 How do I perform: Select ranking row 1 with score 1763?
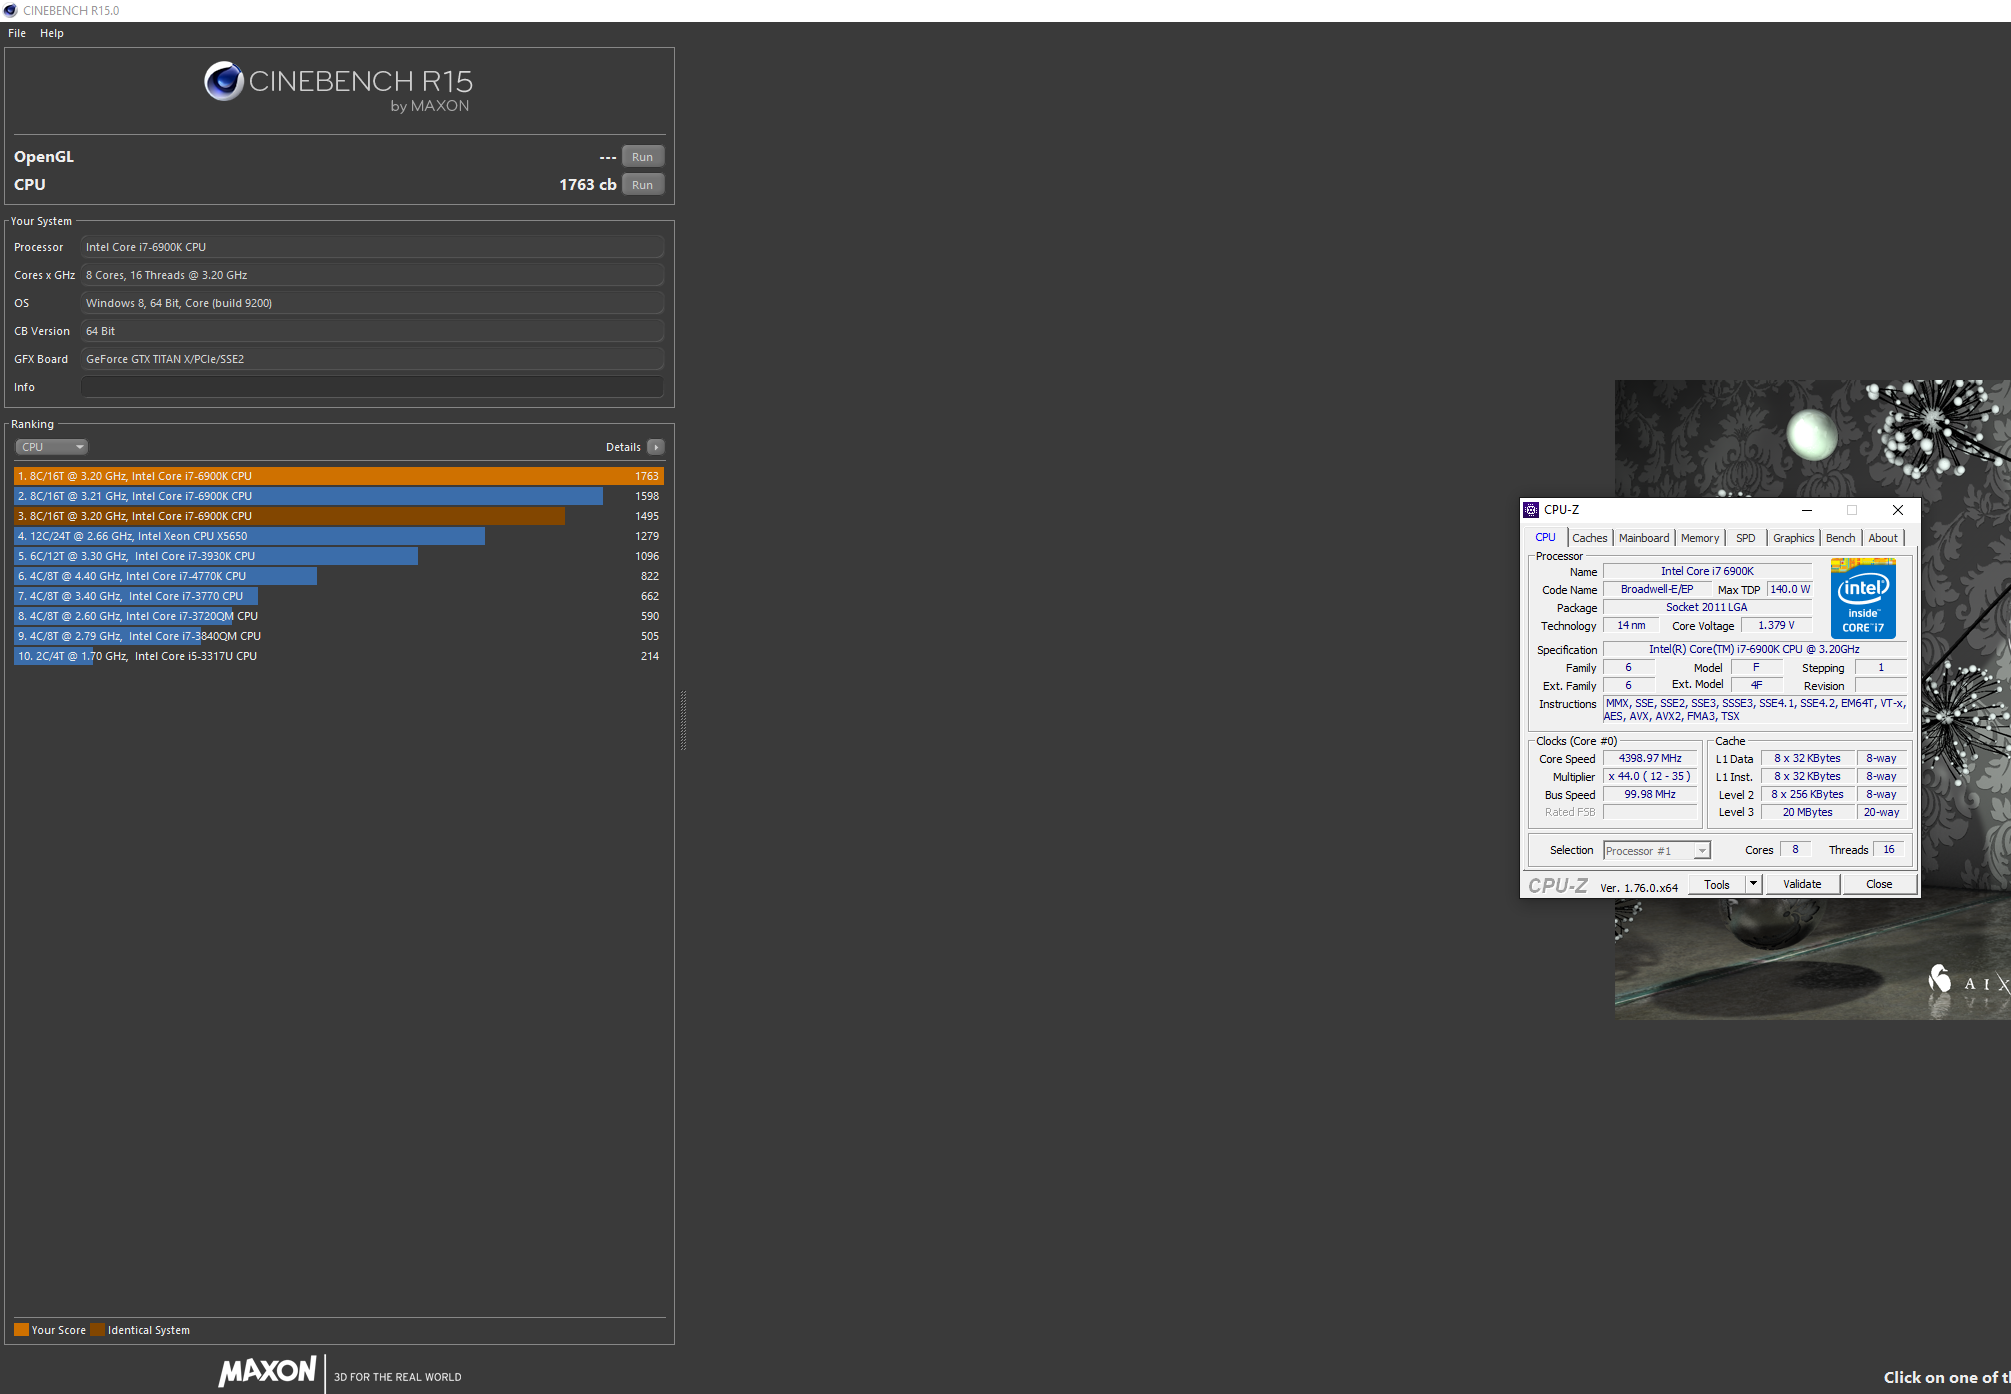[339, 476]
